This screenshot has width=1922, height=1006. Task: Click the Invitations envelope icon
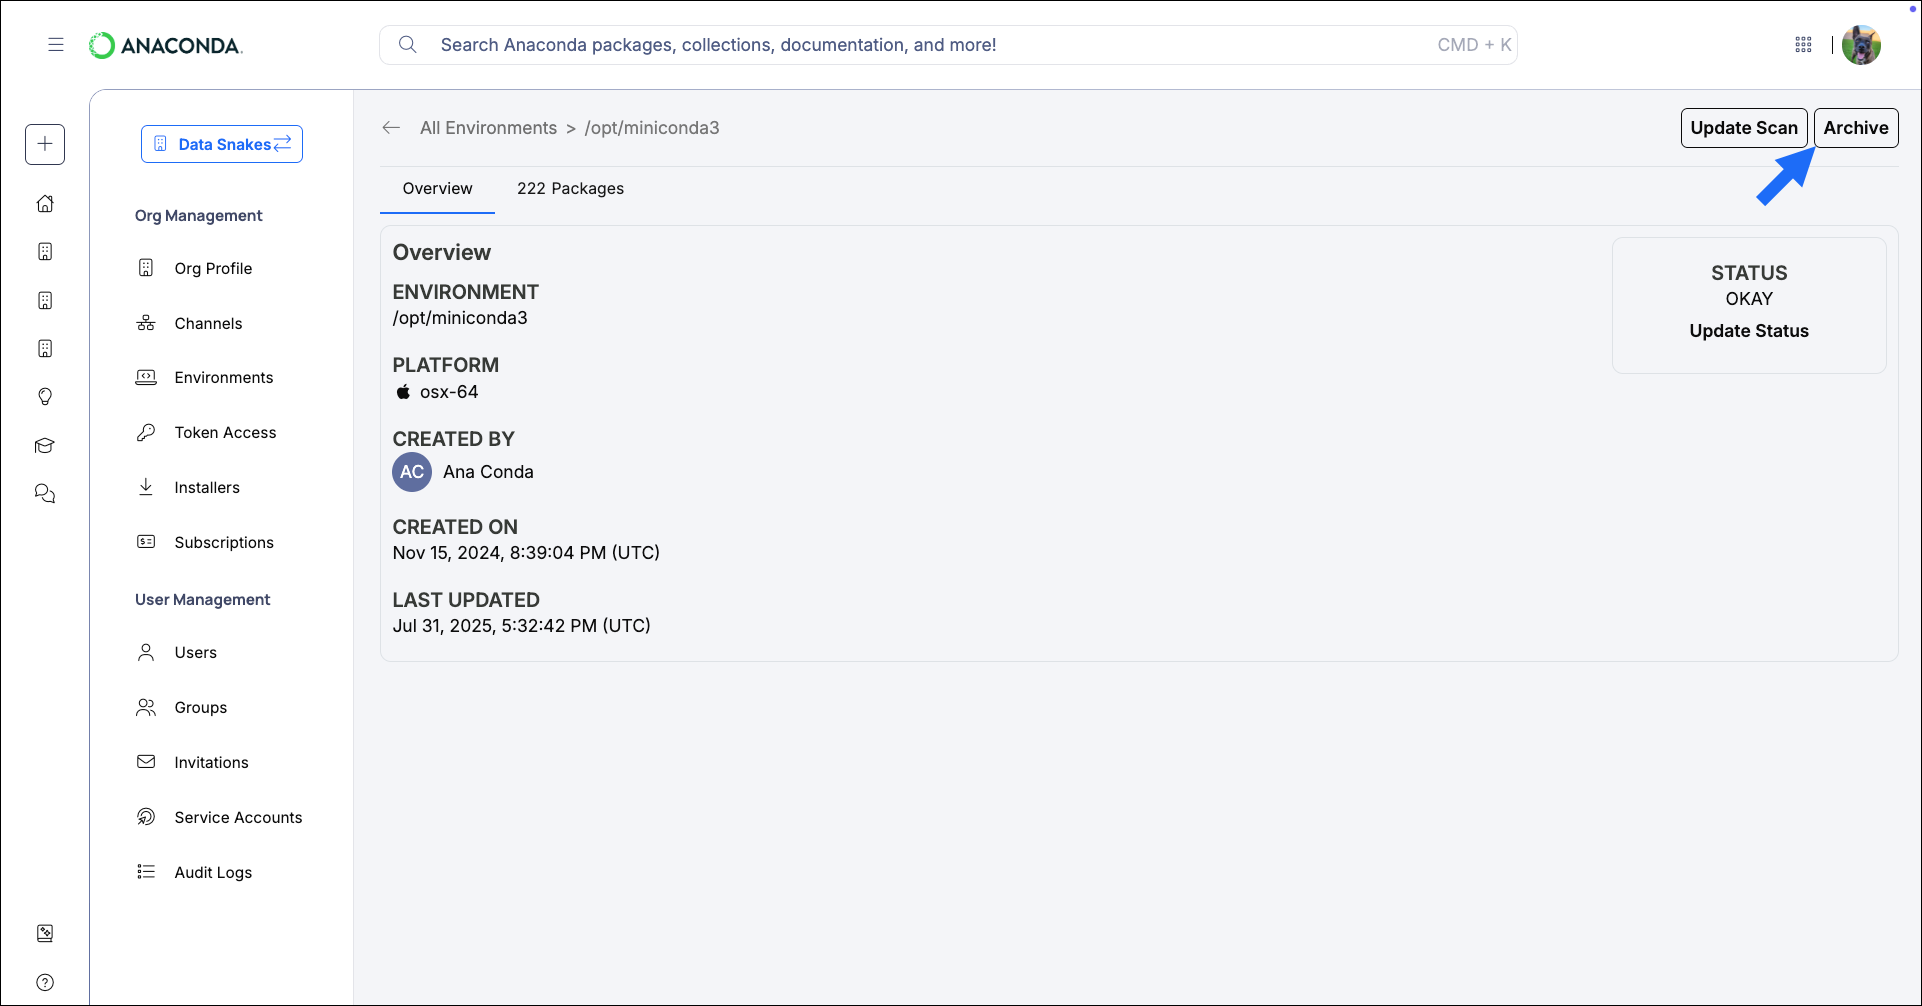(x=146, y=762)
